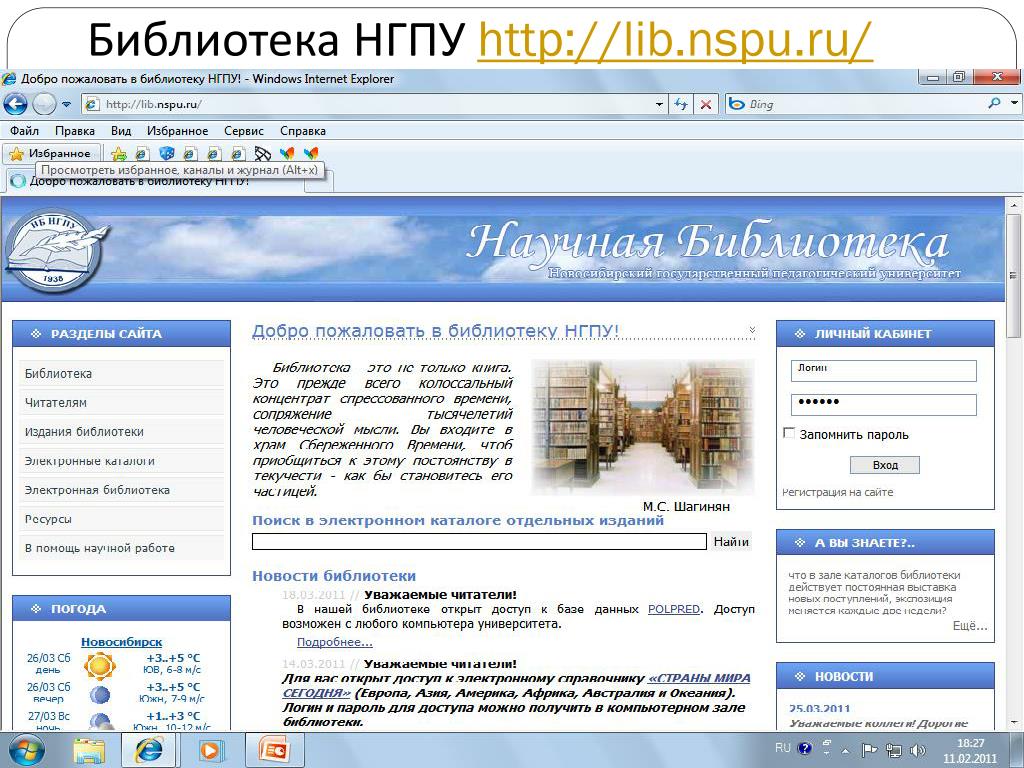Click the last MSN butterfly favorites icon
This screenshot has width=1024, height=768.
click(311, 153)
